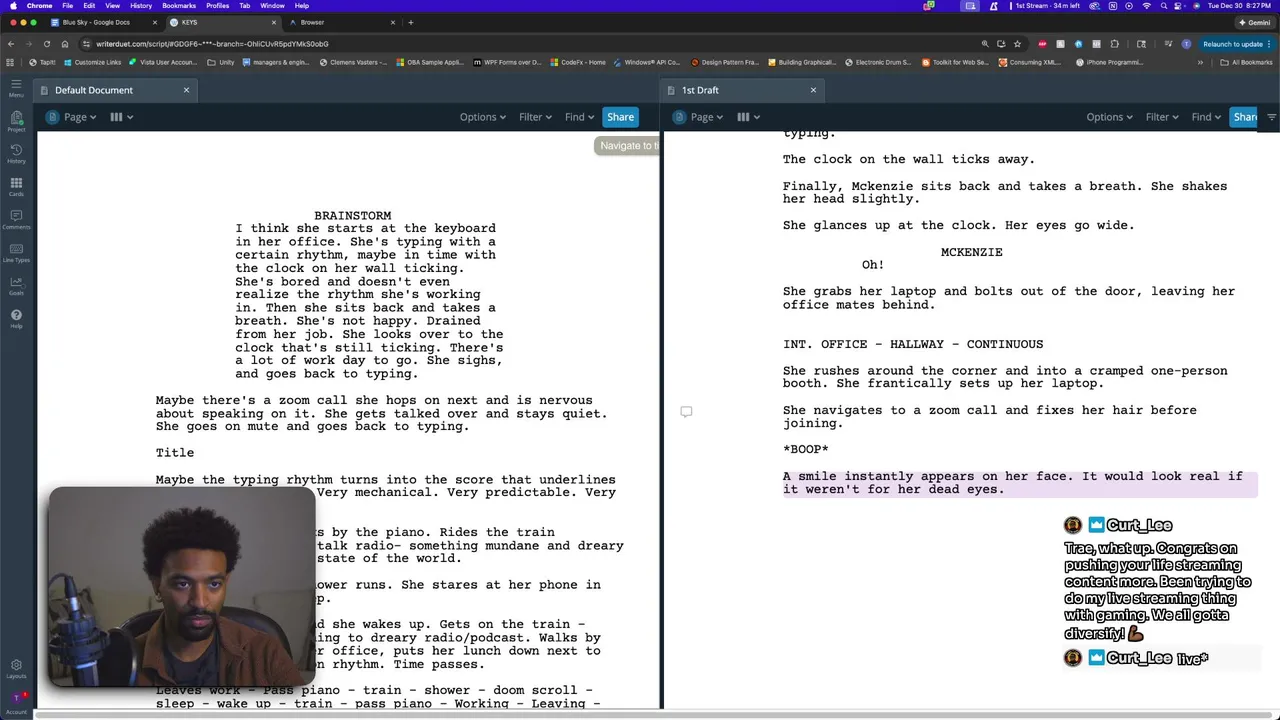
Task: Open the Project sidebar icon
Action: pos(16,122)
